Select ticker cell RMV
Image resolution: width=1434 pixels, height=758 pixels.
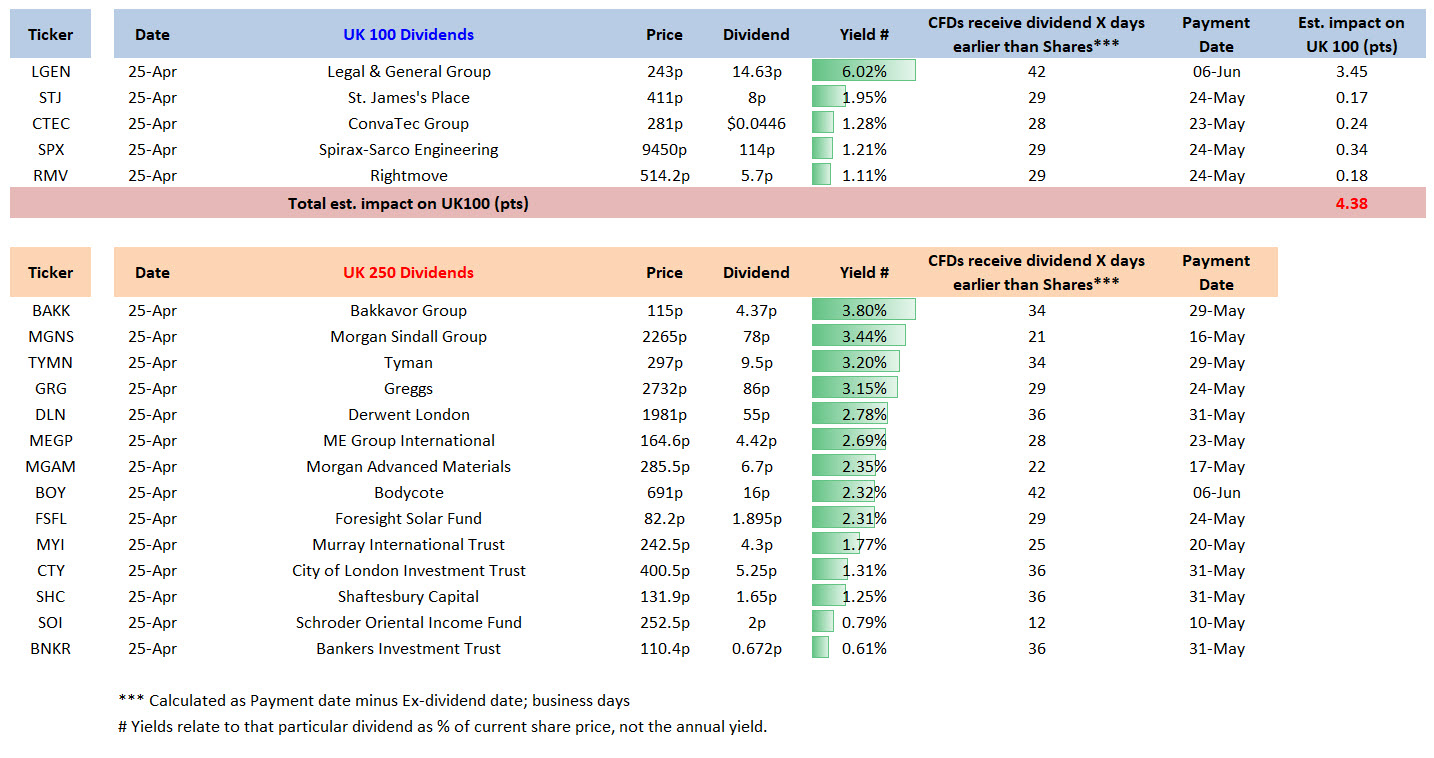click(50, 175)
